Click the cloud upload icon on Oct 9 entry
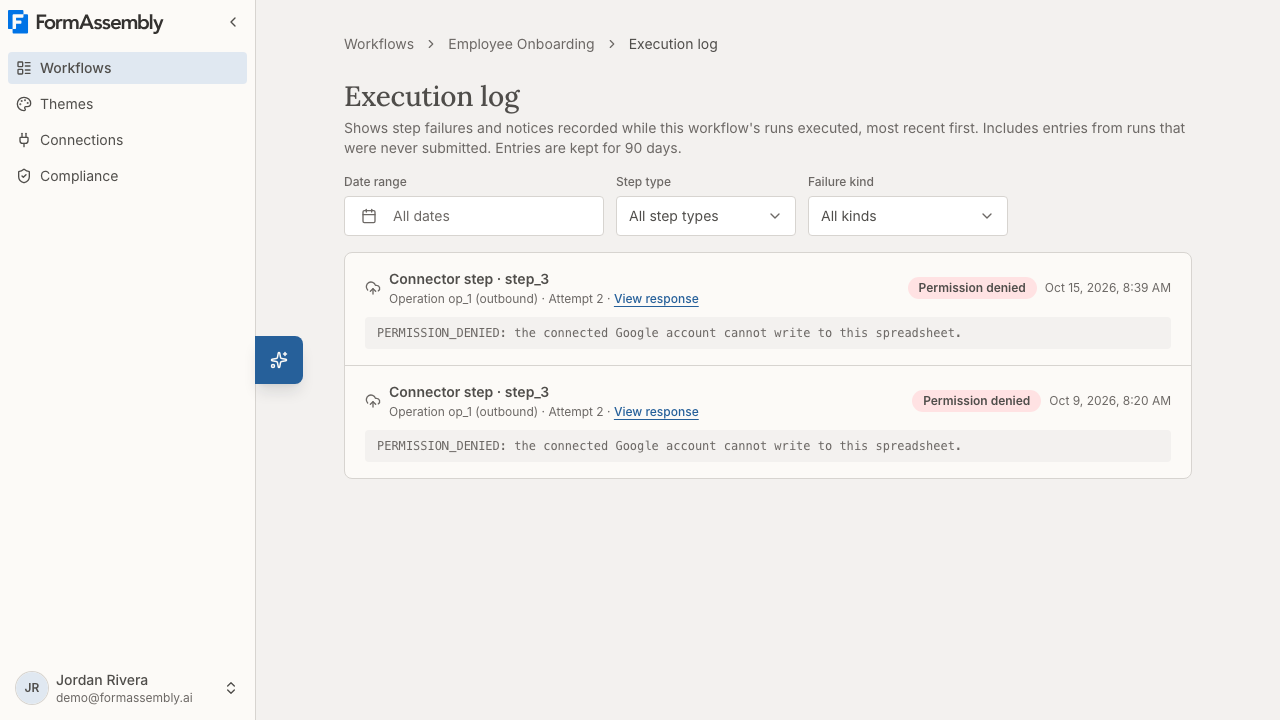The width and height of the screenshot is (1280, 720). (373, 401)
